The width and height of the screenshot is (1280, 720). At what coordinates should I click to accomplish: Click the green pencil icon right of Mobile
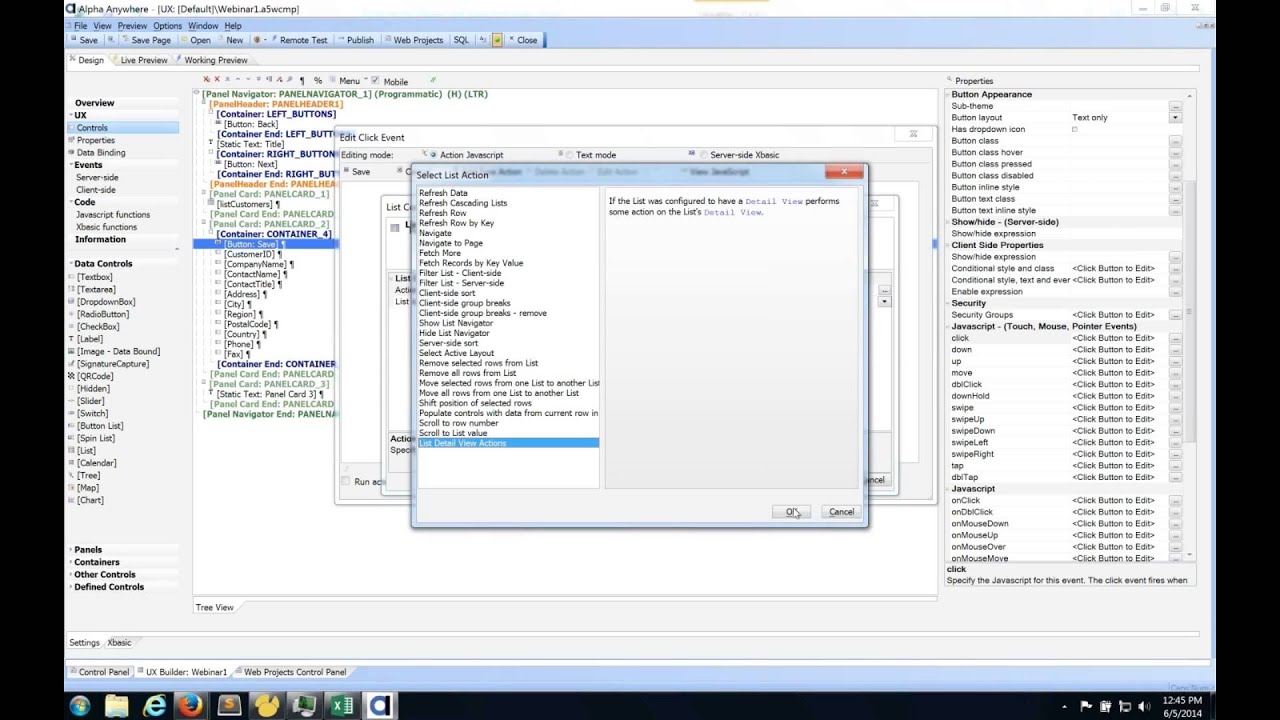[433, 80]
